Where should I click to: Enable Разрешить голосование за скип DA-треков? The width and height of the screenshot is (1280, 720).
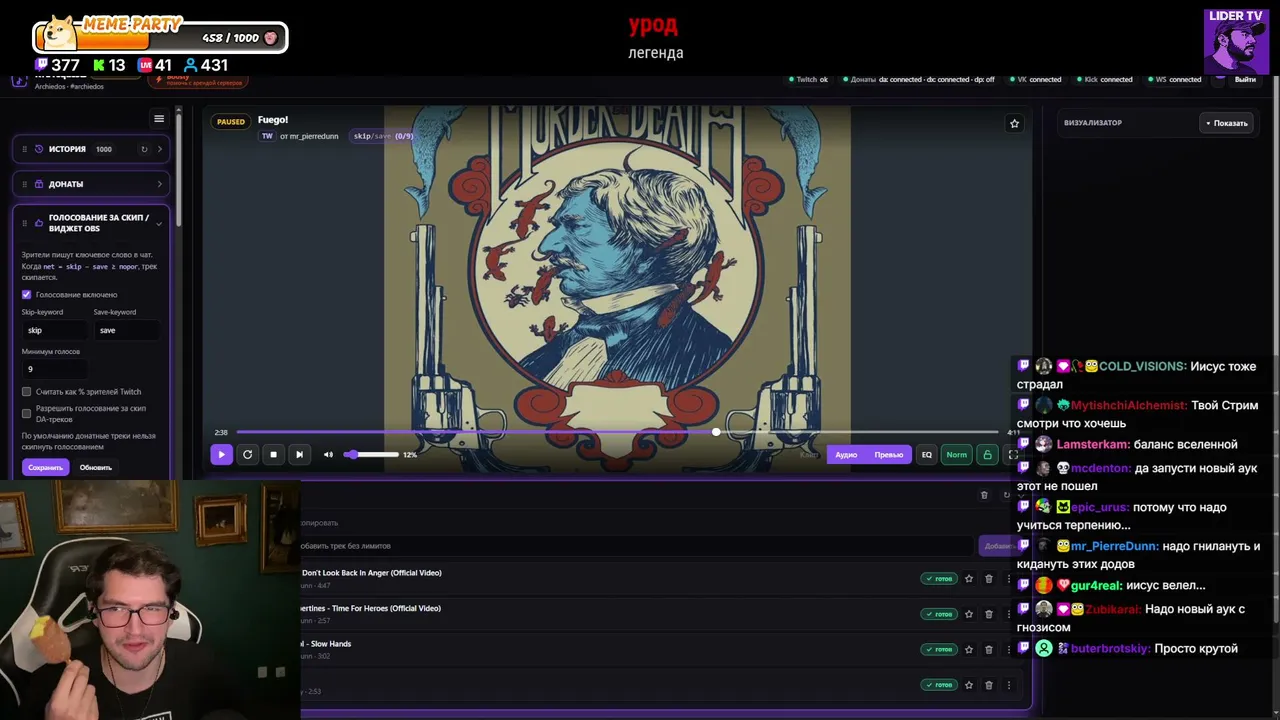coord(27,412)
